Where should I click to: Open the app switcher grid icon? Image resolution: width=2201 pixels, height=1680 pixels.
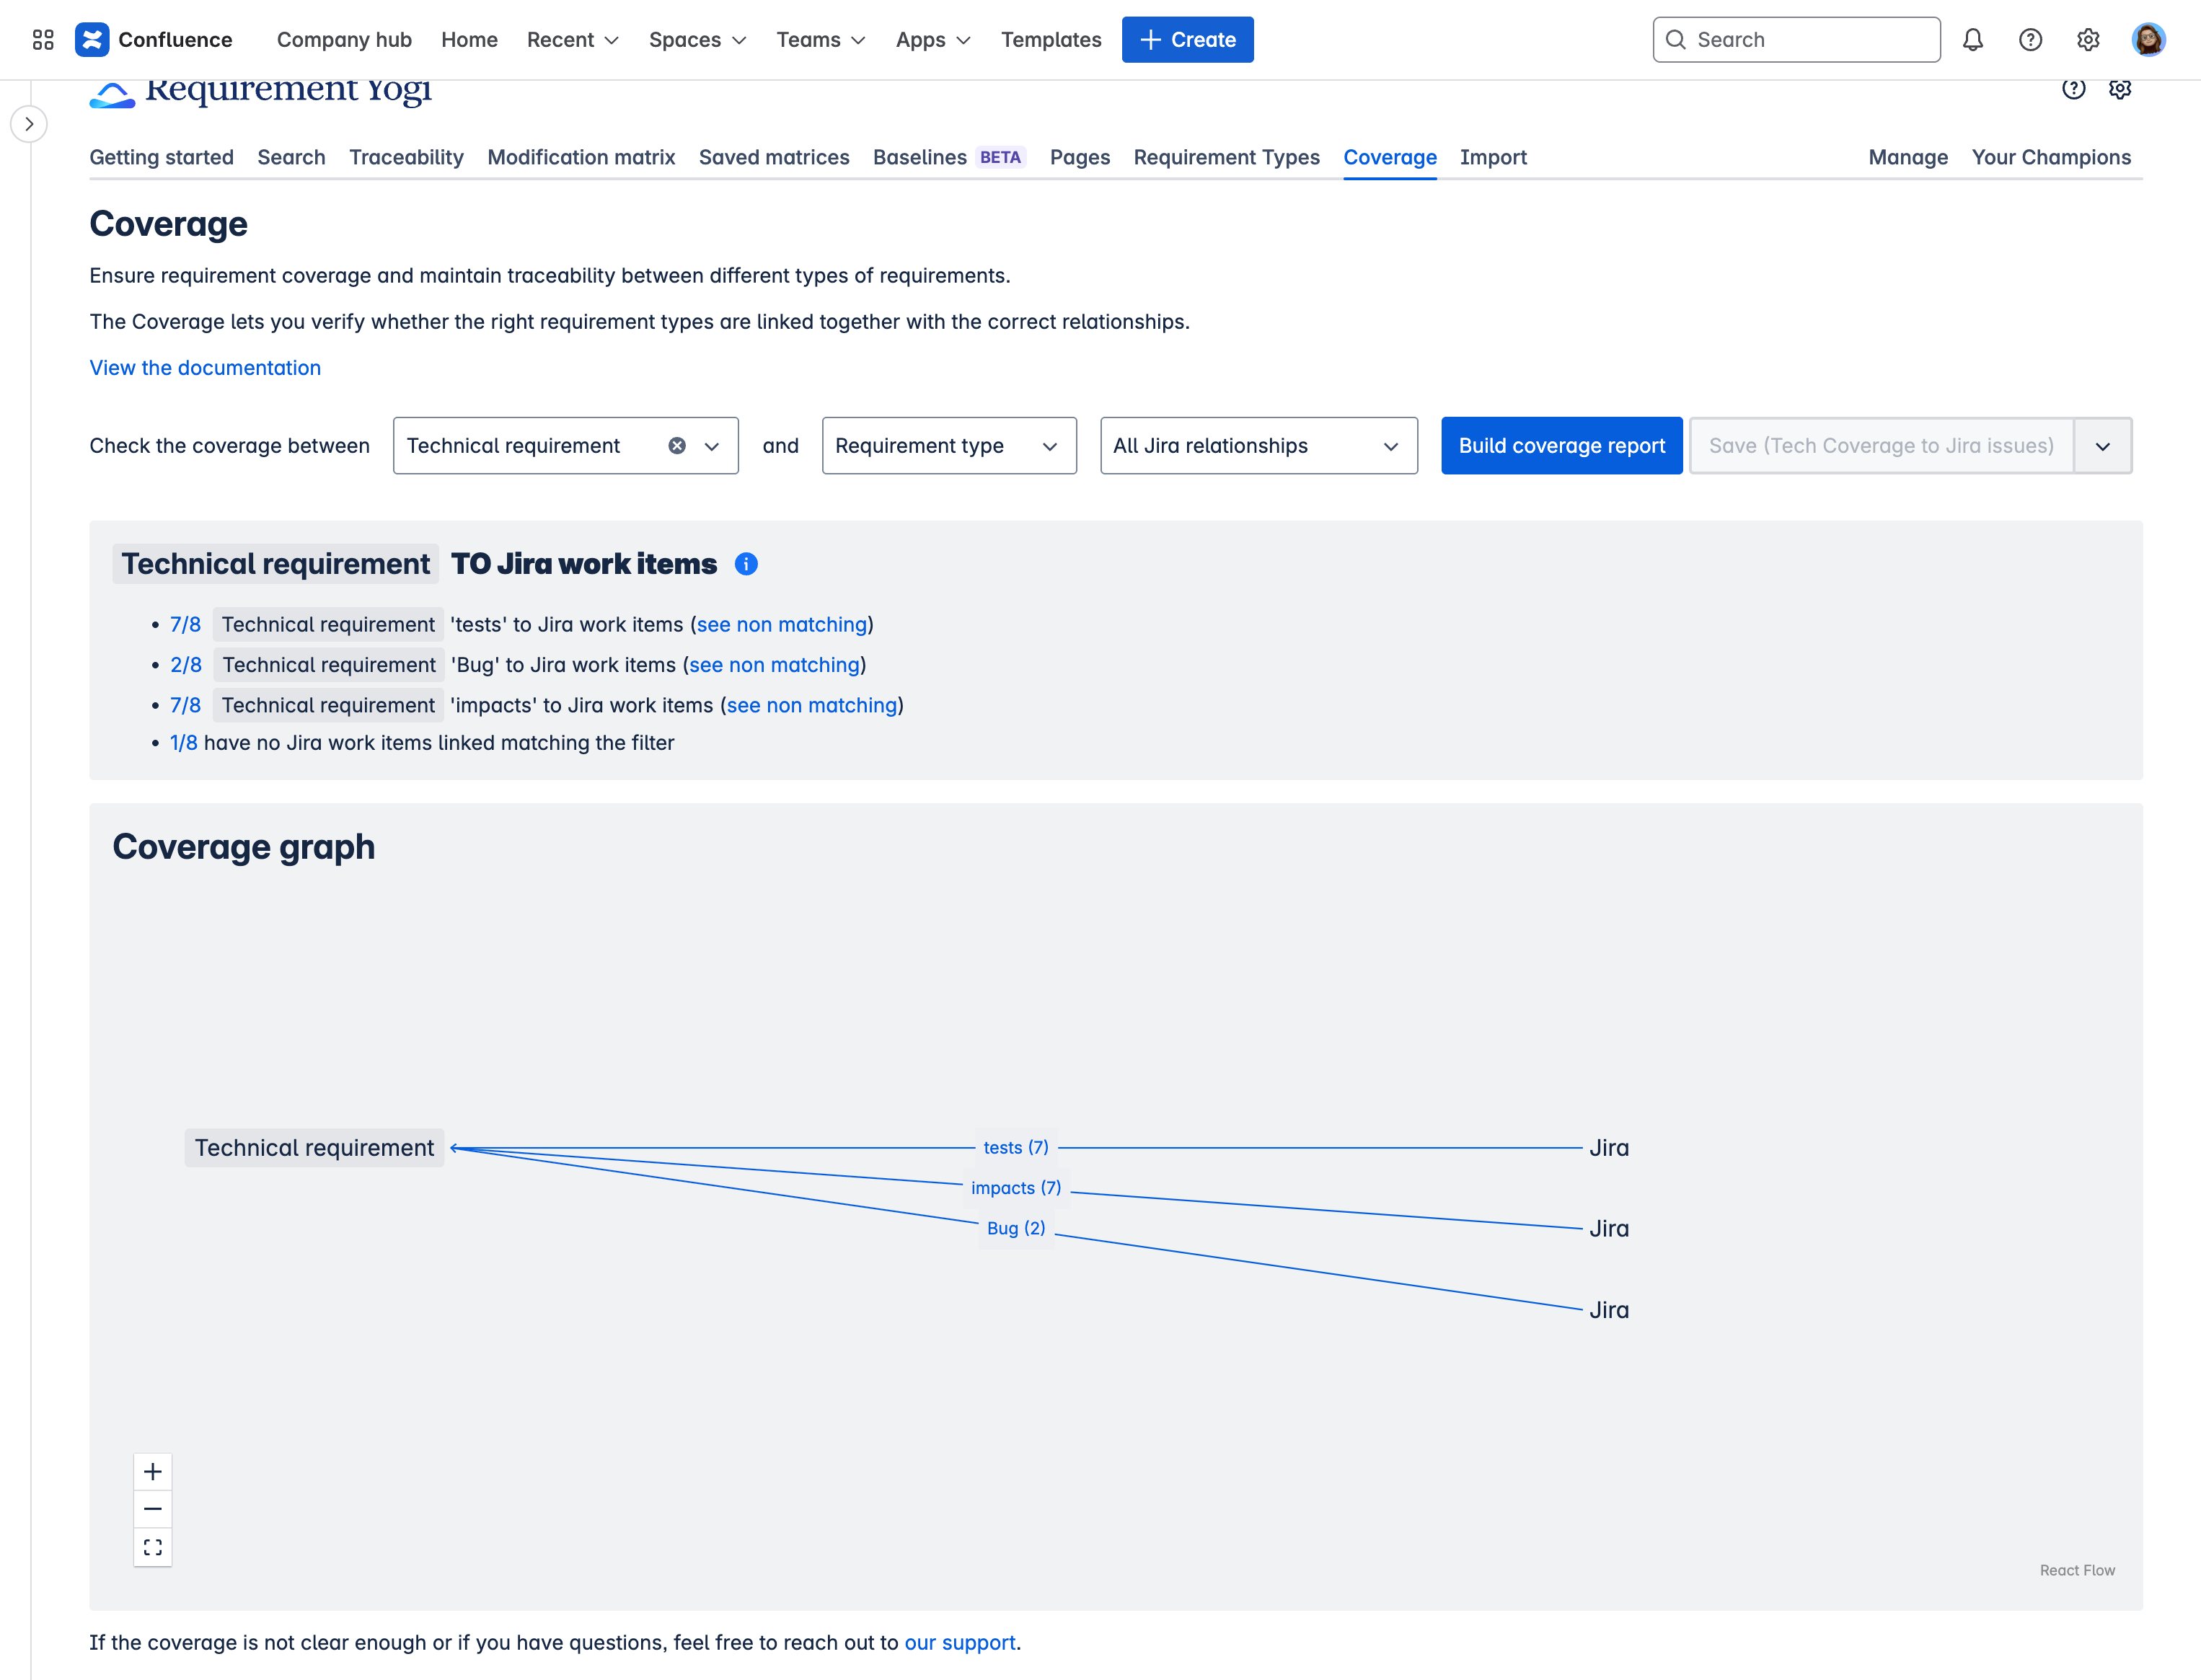[42, 39]
